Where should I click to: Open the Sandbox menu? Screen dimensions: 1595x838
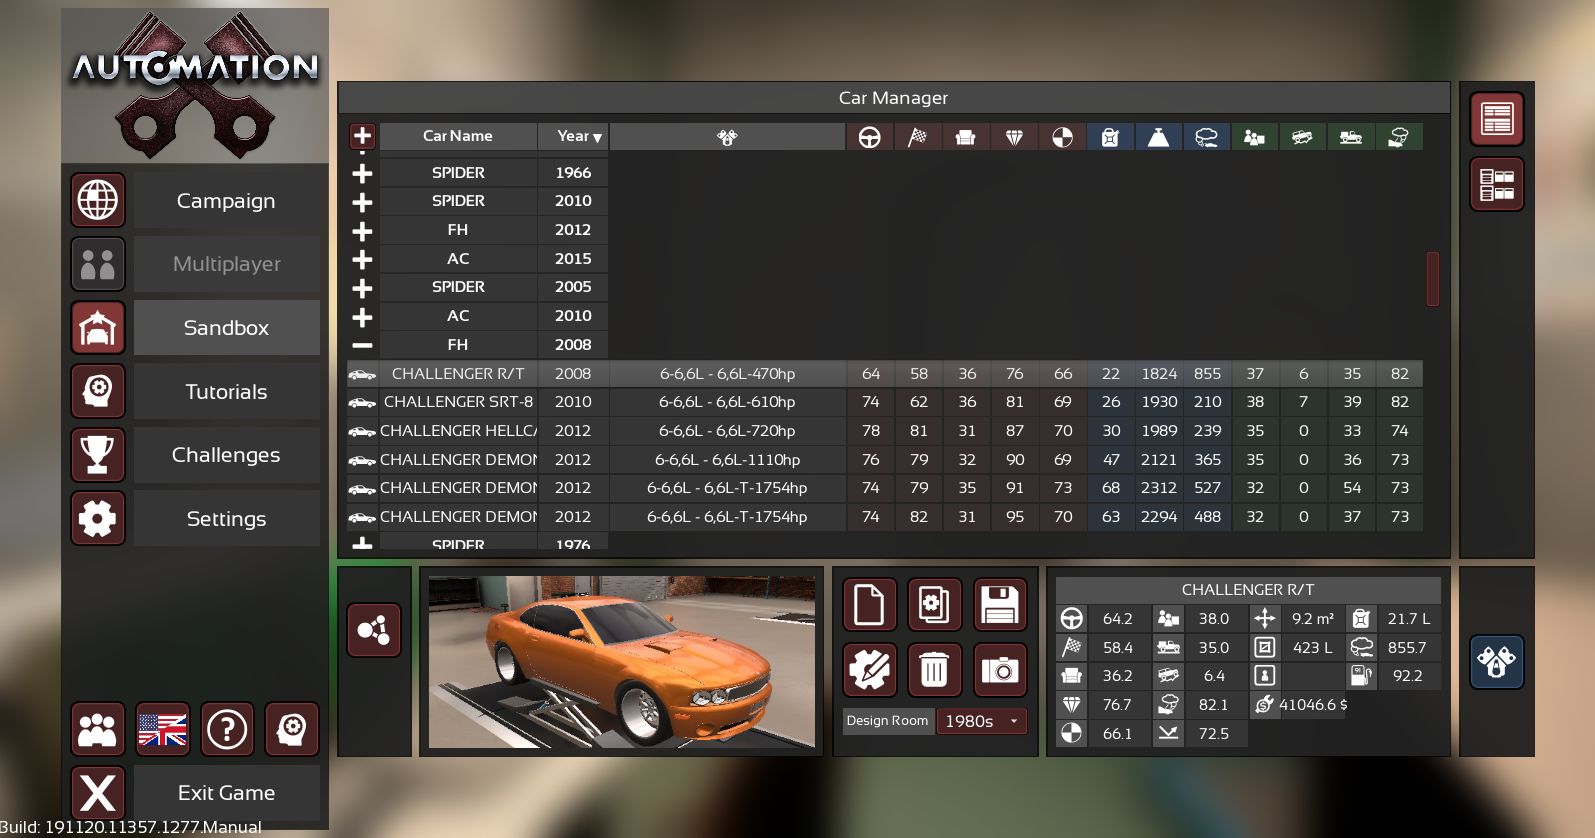pyautogui.click(x=227, y=328)
